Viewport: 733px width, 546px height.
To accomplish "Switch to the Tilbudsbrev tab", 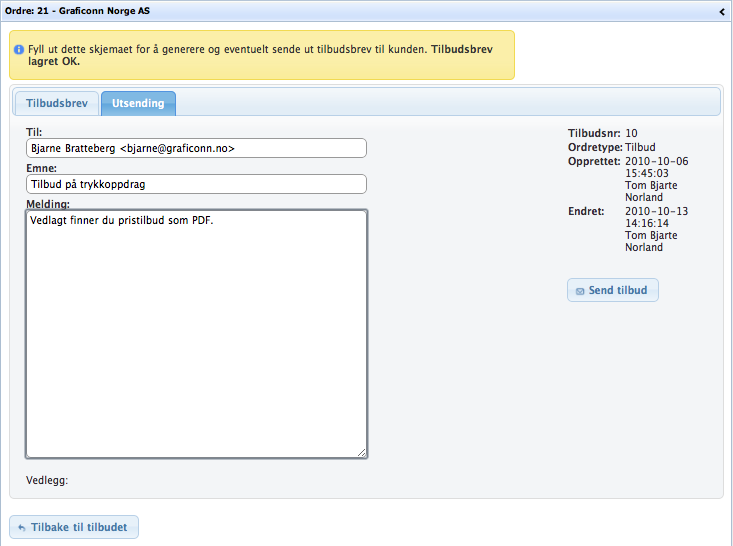I will pyautogui.click(x=57, y=103).
